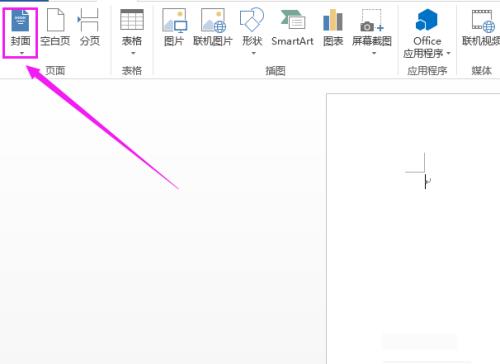Open the 封面 cover page gallery
This screenshot has height=364, width=500.
(x=20, y=32)
